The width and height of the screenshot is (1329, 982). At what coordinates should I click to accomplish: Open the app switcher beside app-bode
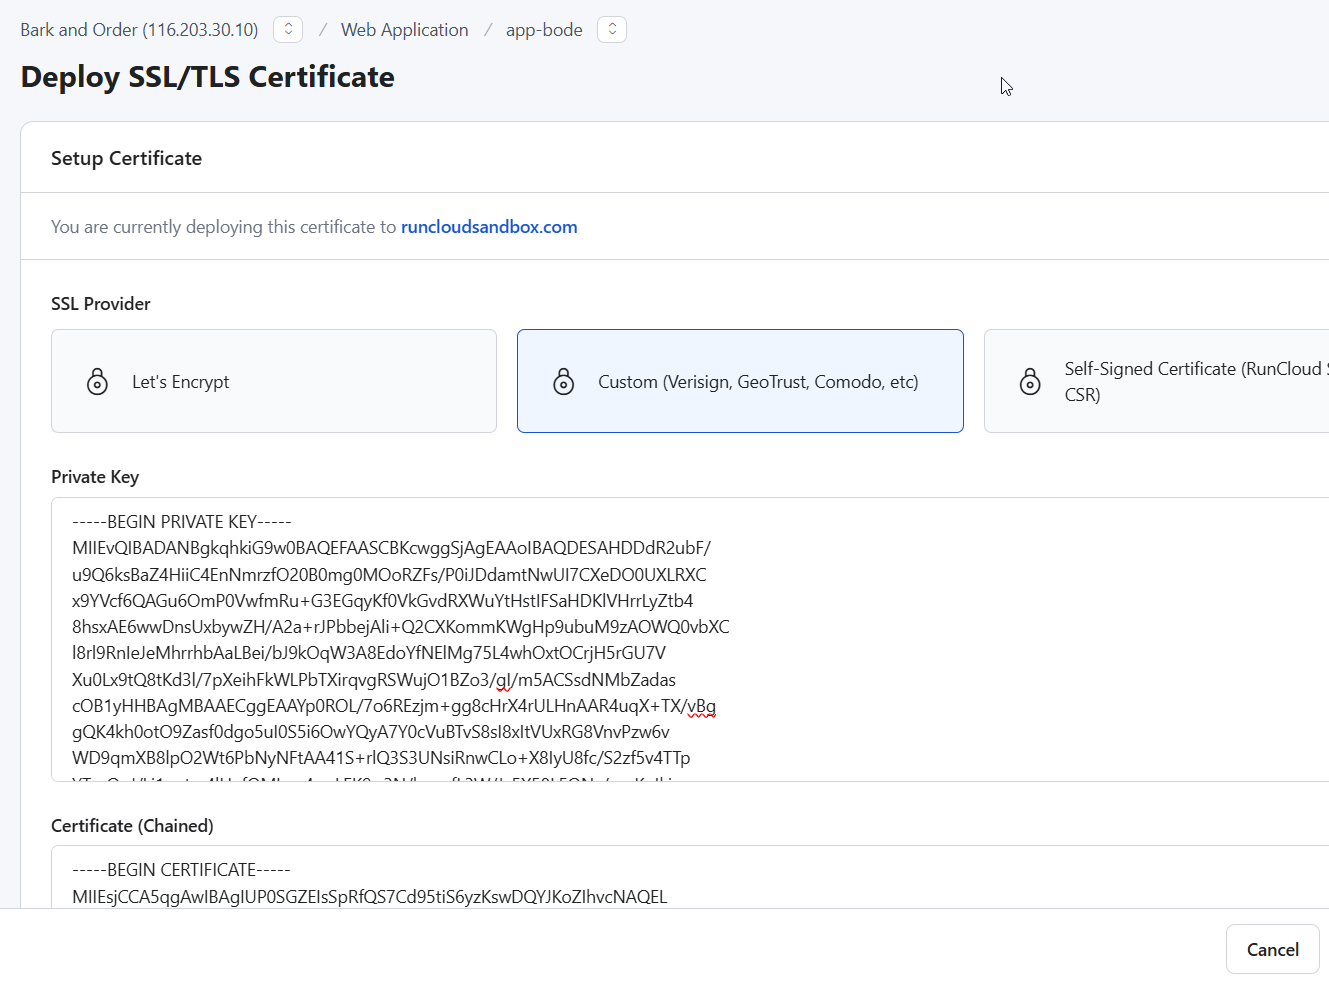pos(612,30)
